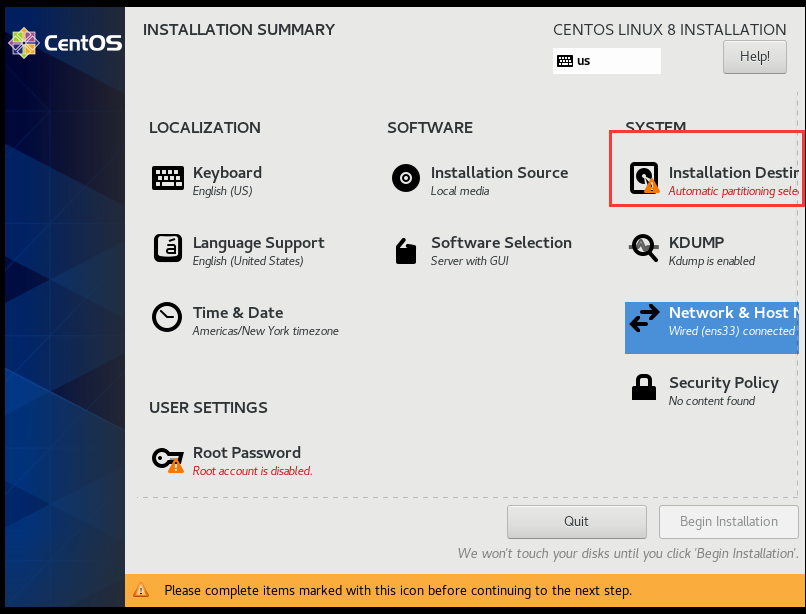Image resolution: width=806 pixels, height=614 pixels.
Task: Open Language Support settings label
Action: (259, 243)
